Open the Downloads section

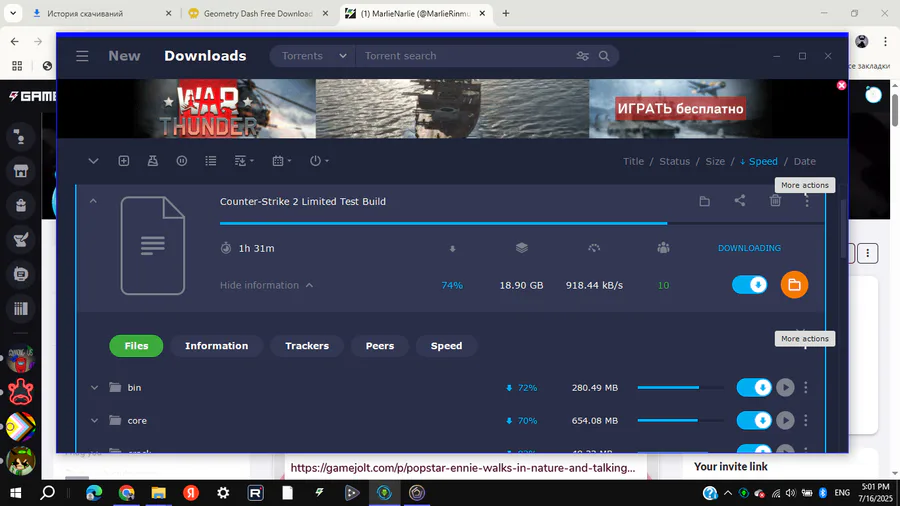coord(205,56)
